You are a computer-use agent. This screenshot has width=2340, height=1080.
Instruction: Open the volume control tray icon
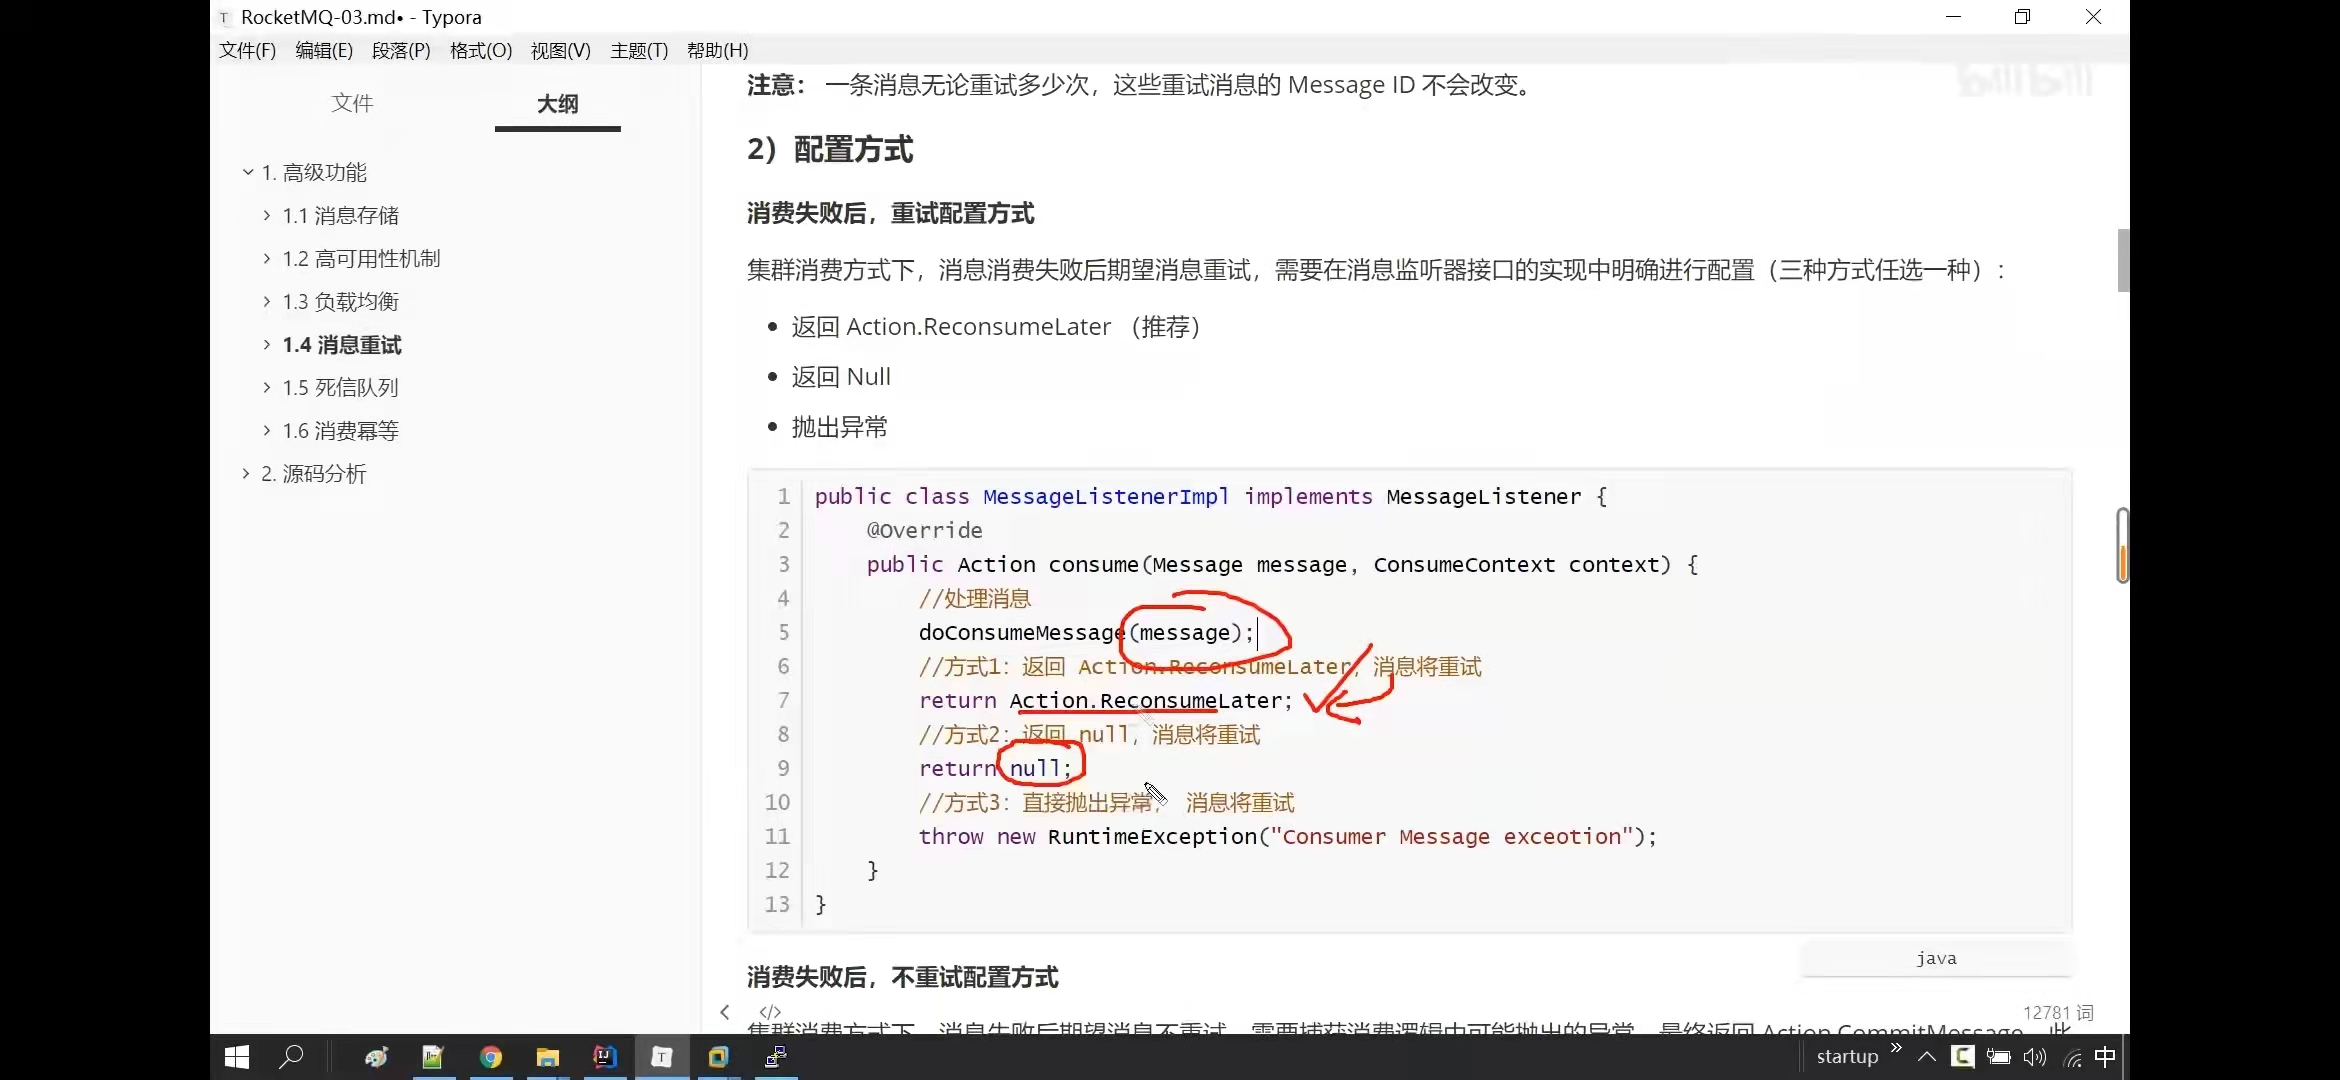click(x=2034, y=1057)
